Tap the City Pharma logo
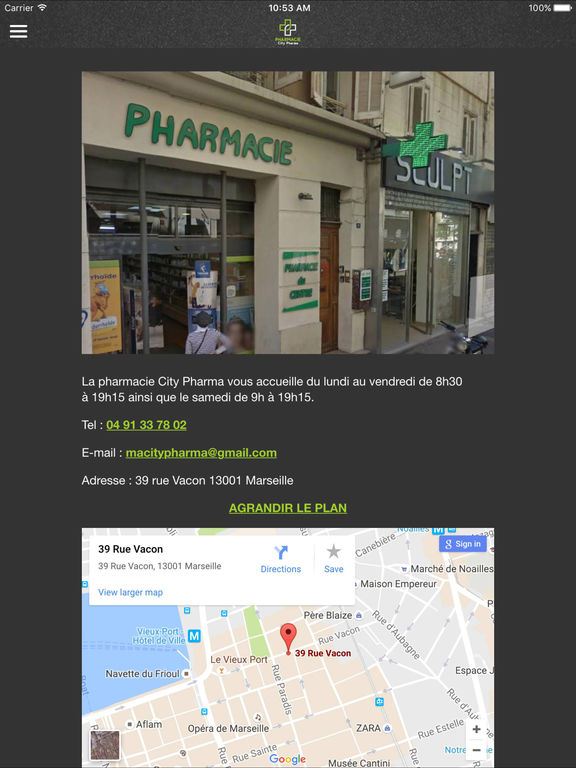 point(288,32)
